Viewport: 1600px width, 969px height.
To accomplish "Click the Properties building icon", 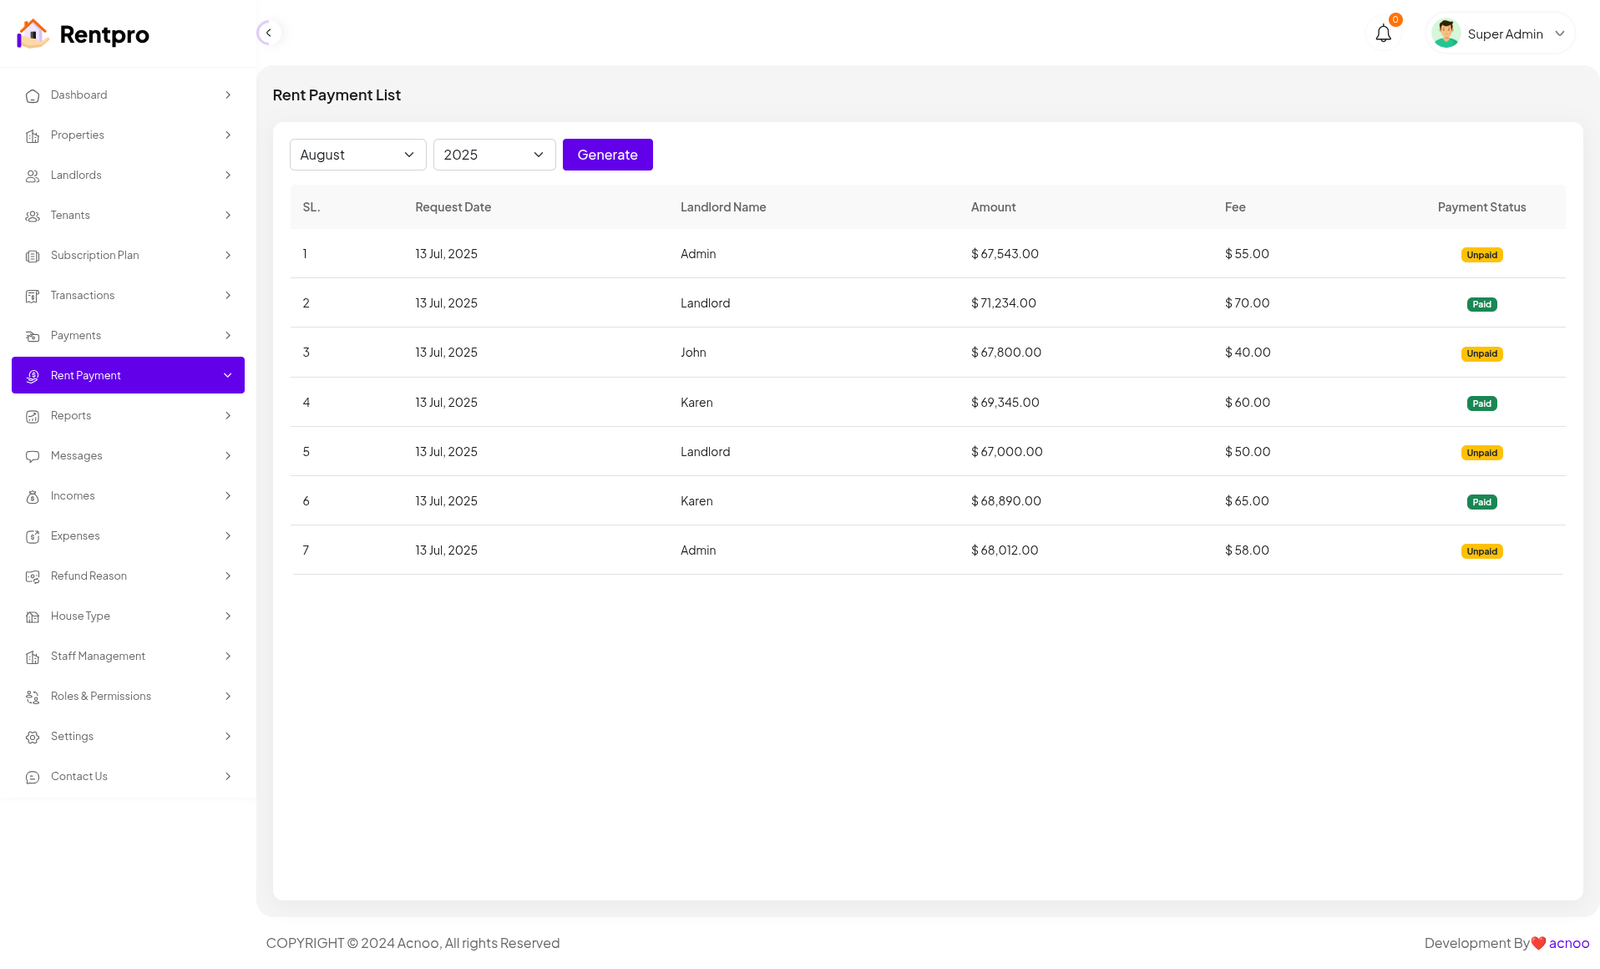I will click(x=32, y=136).
